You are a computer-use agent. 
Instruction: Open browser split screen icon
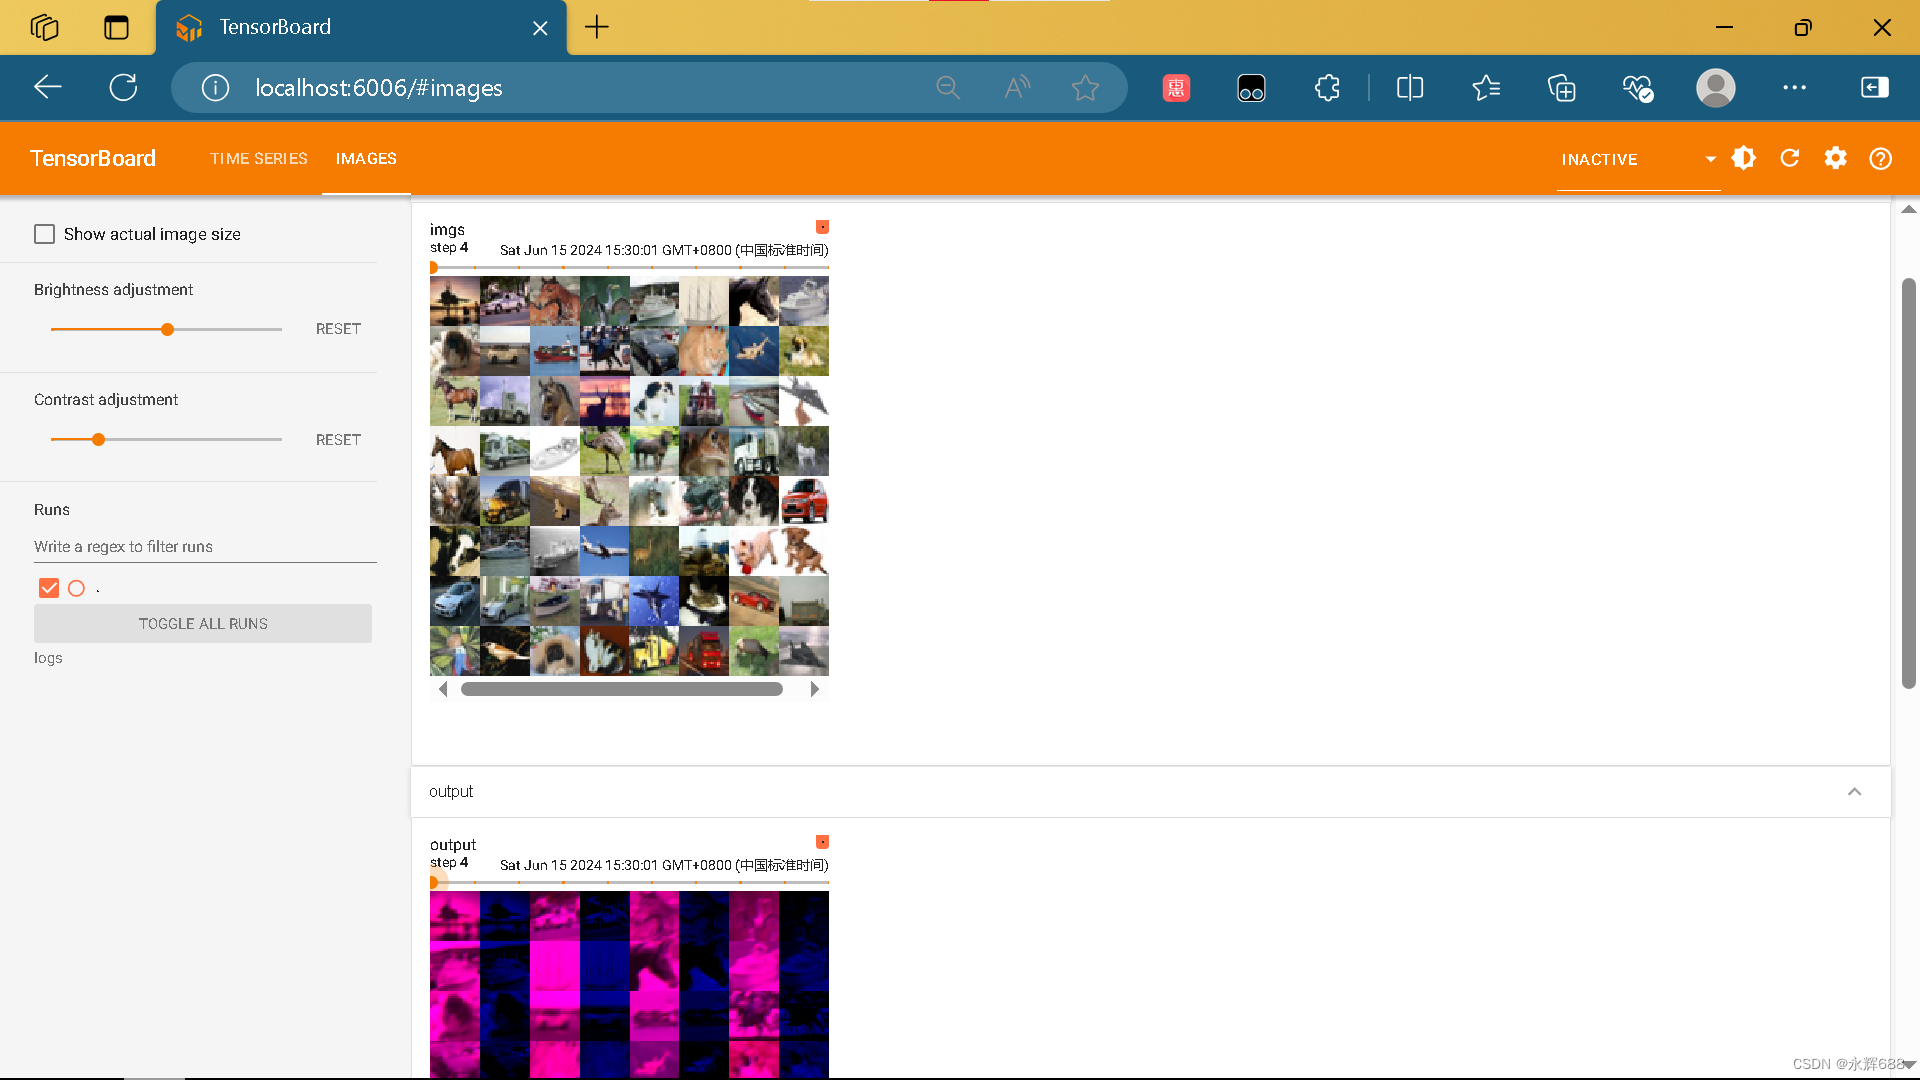1410,88
